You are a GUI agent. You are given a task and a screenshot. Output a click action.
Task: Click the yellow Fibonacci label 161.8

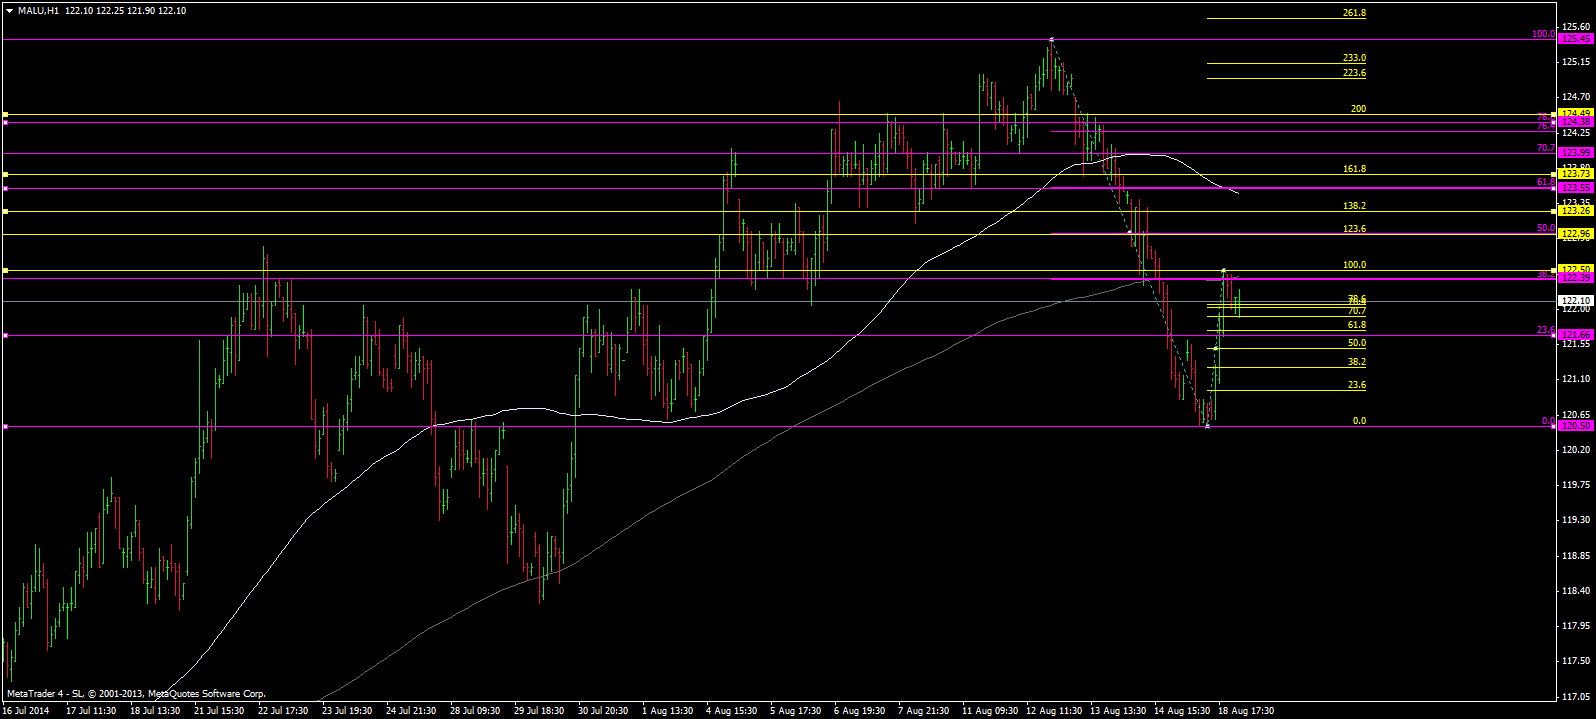tap(1355, 169)
